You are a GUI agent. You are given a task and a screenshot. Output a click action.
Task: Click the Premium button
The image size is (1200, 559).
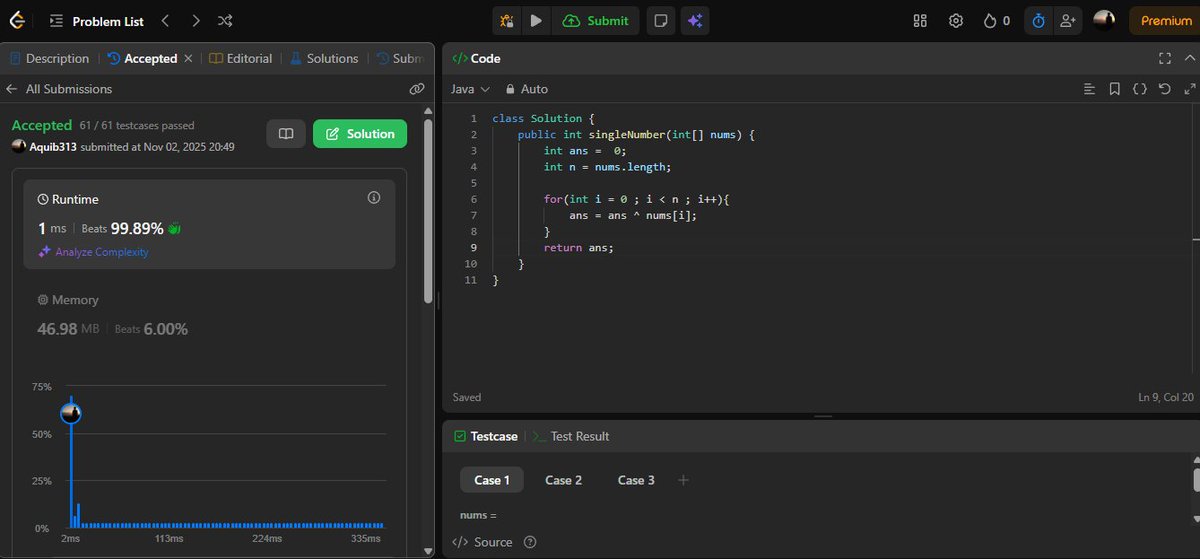(1166, 20)
